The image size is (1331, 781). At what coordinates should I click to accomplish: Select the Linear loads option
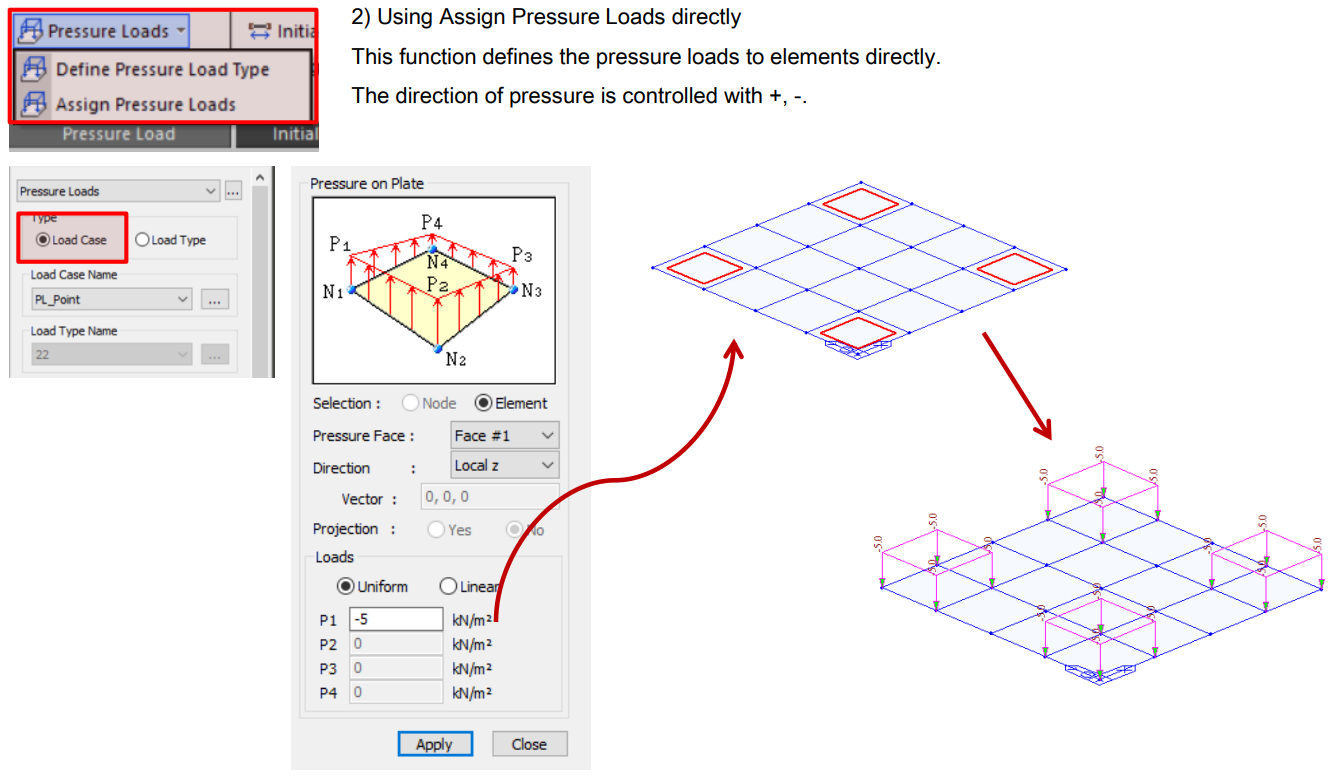point(448,586)
